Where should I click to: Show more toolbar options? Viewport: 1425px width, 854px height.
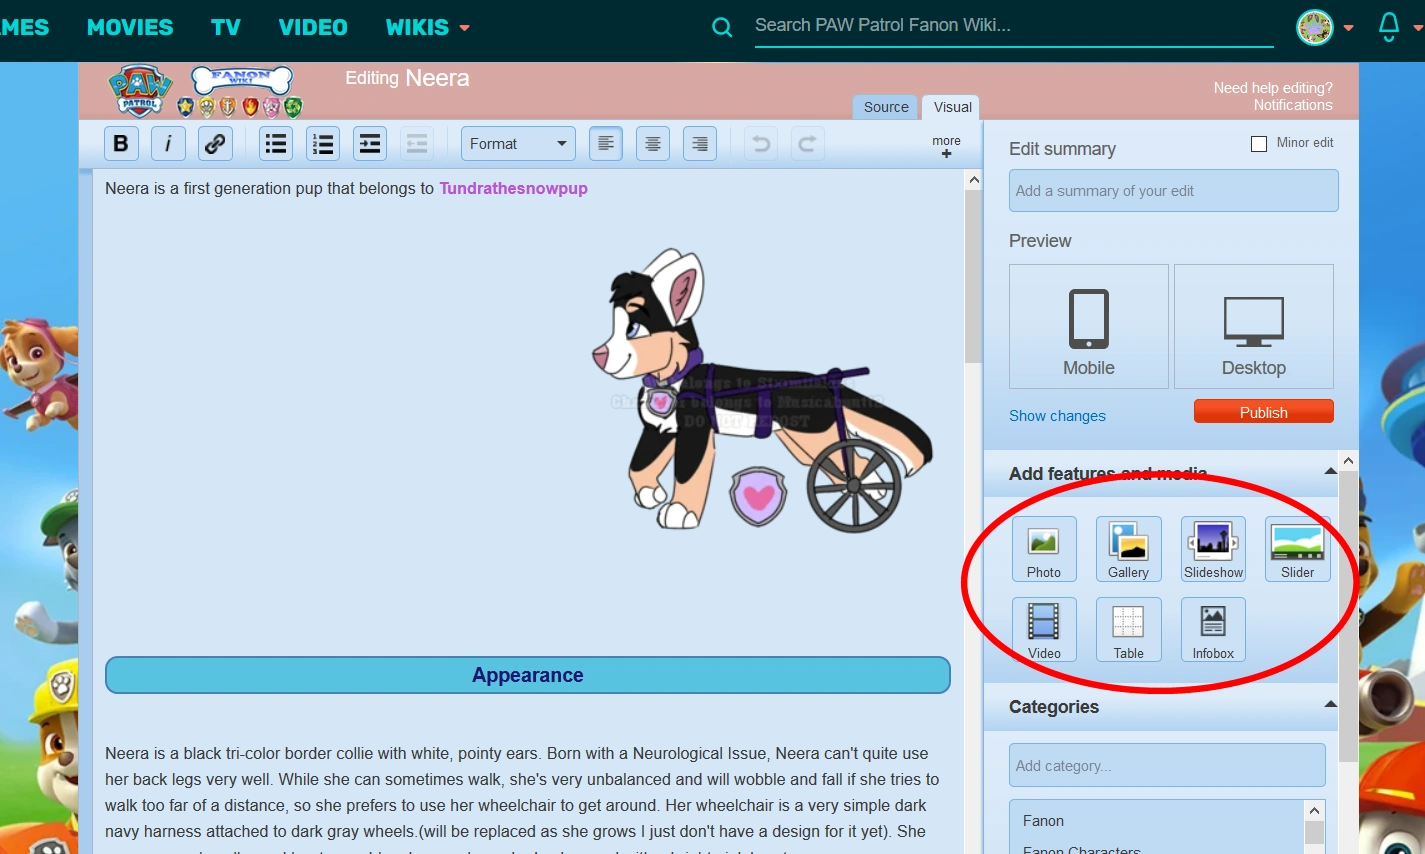pyautogui.click(x=946, y=146)
